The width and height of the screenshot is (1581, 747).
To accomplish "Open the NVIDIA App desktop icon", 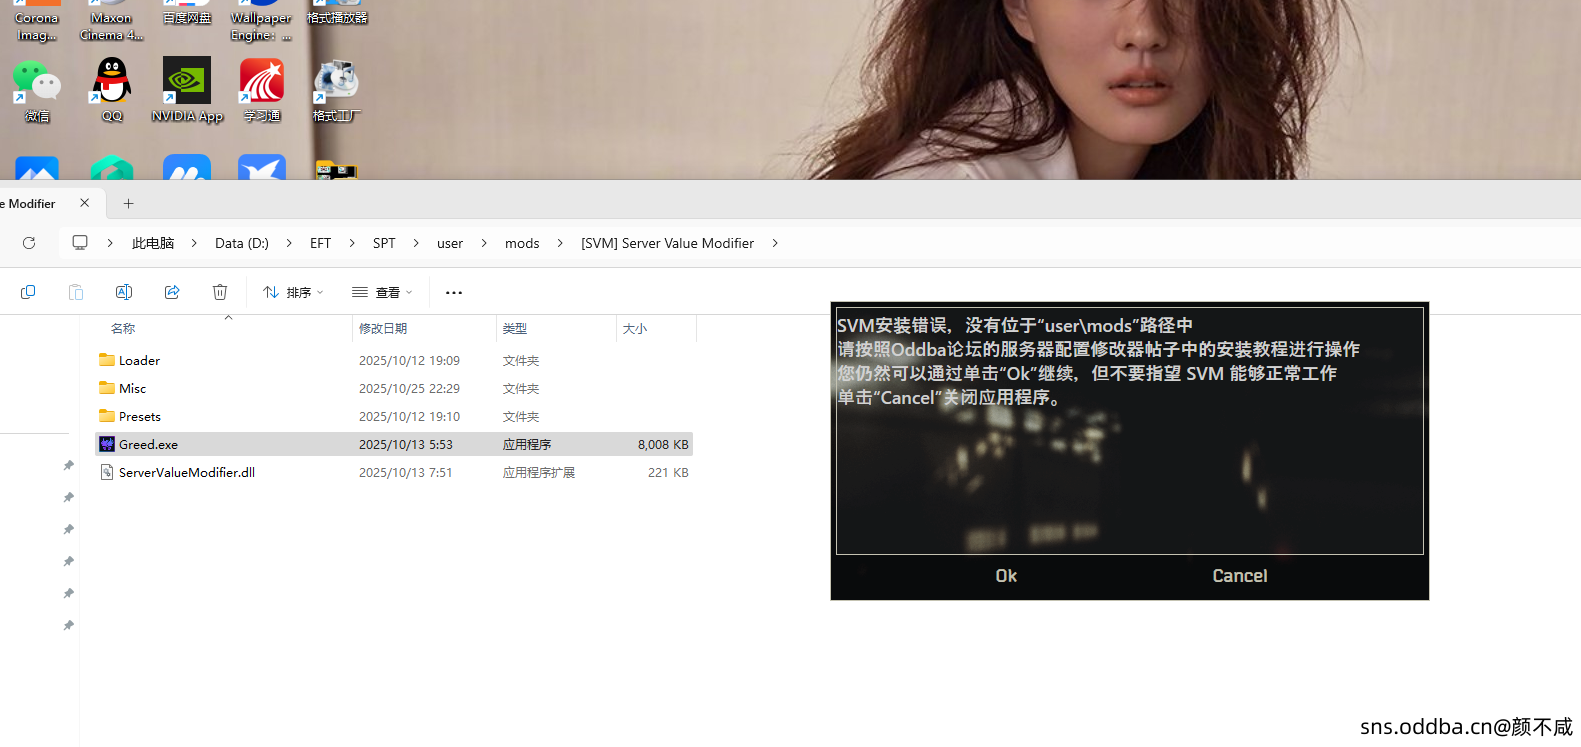I will click(x=187, y=88).
